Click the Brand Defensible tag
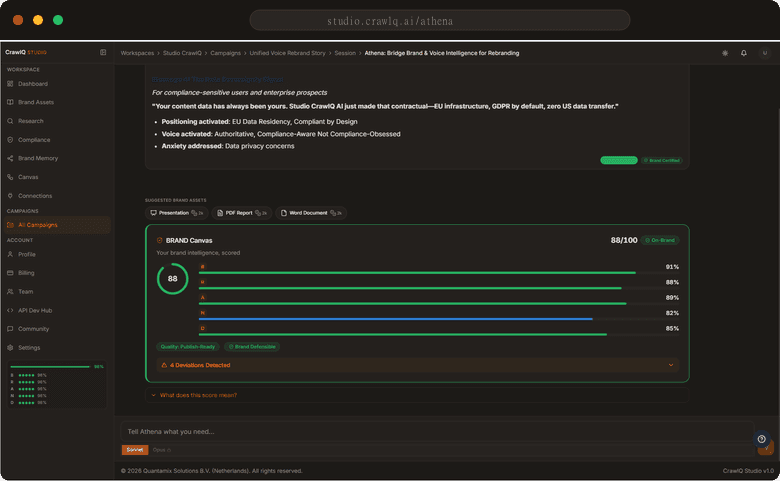Viewport: 780px width, 481px height. pyautogui.click(x=252, y=347)
